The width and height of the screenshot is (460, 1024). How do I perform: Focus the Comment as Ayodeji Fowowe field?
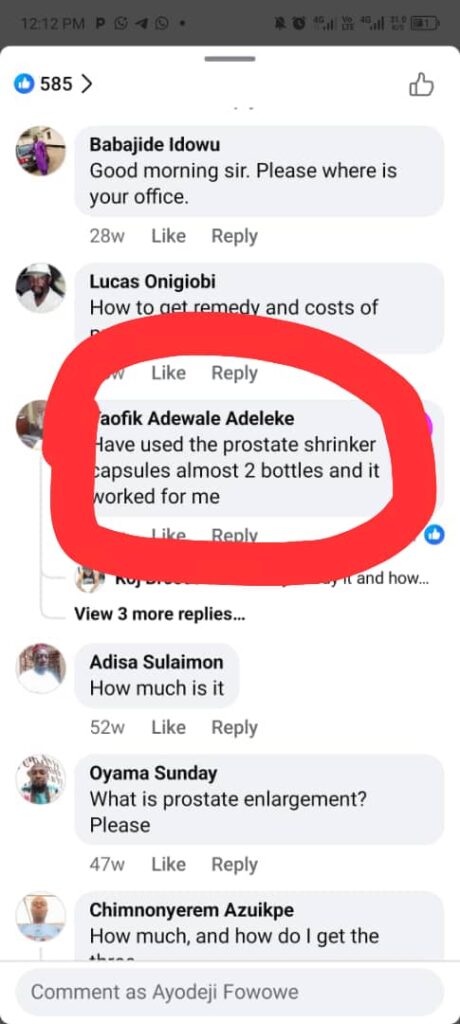click(229, 992)
